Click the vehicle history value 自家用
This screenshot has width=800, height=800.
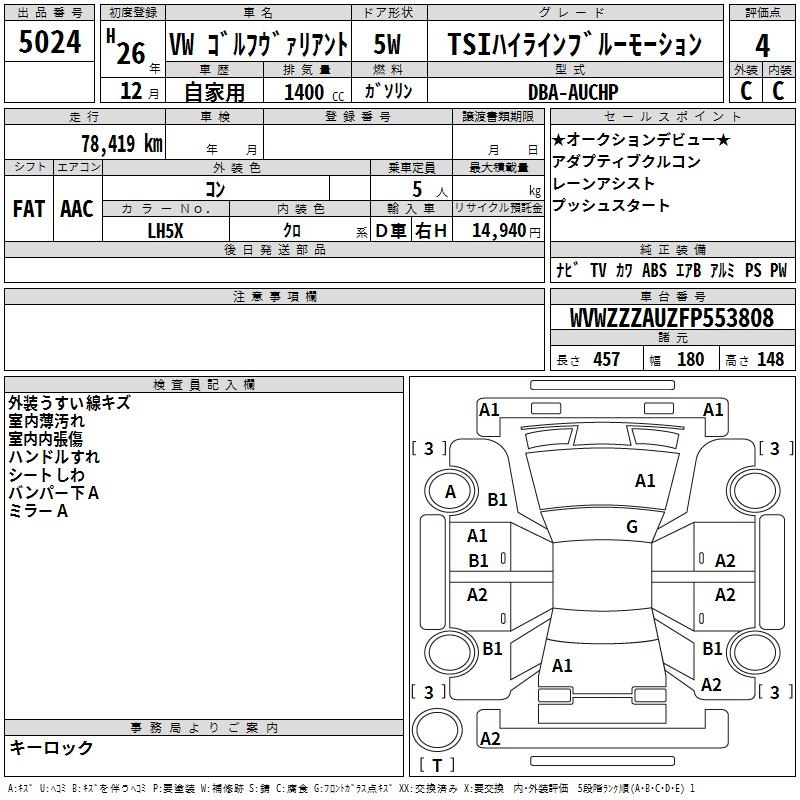point(214,92)
